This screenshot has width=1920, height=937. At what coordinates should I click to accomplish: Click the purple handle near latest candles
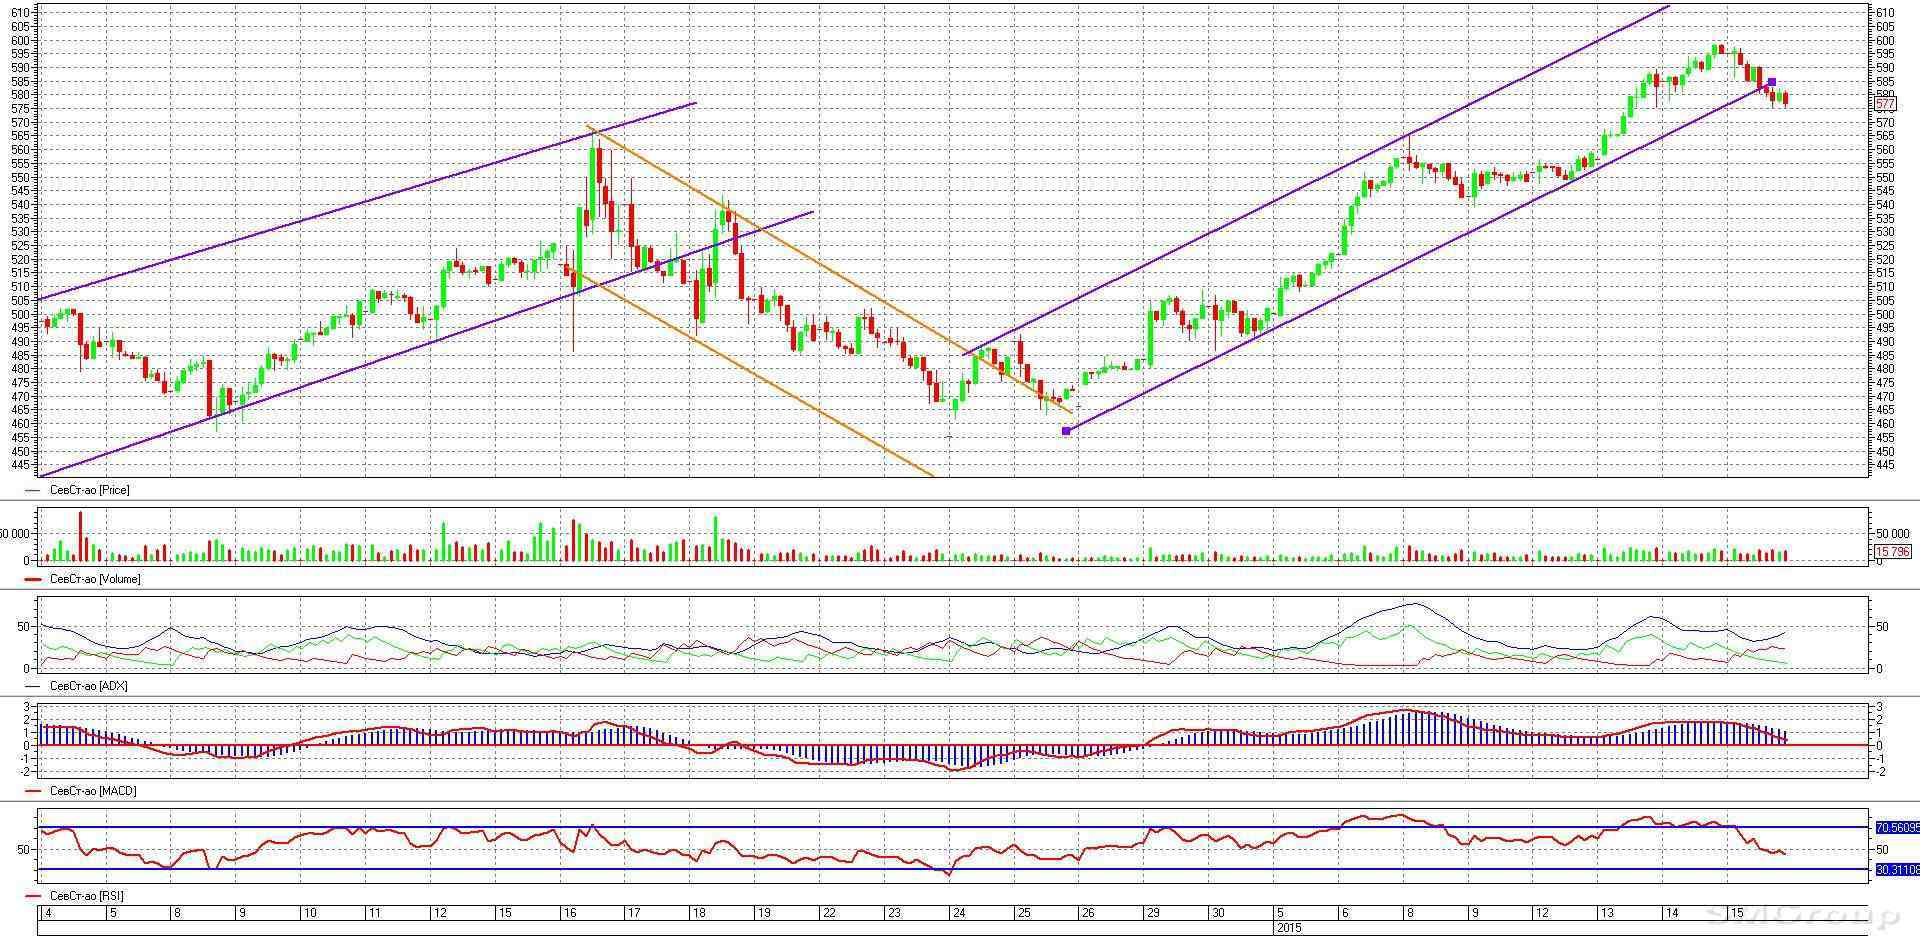tap(1772, 82)
